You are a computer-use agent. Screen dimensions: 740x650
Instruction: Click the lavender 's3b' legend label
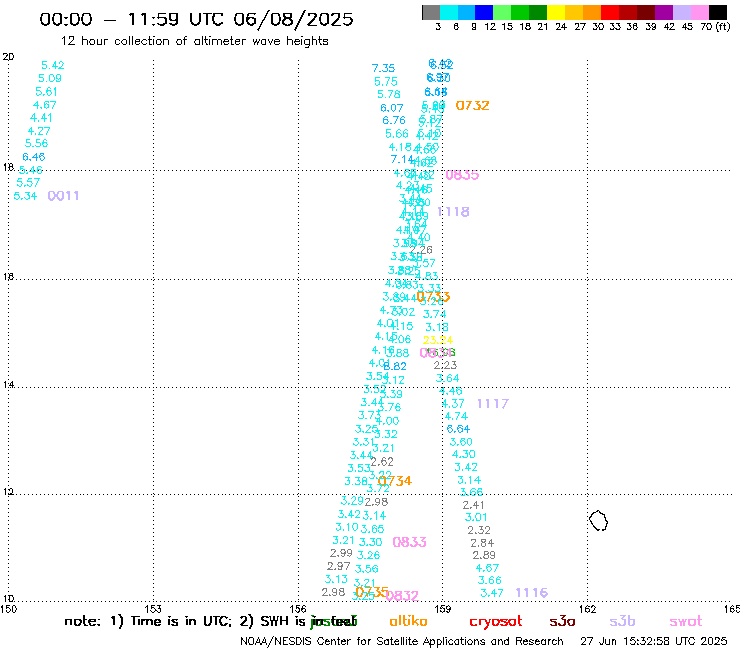point(622,621)
